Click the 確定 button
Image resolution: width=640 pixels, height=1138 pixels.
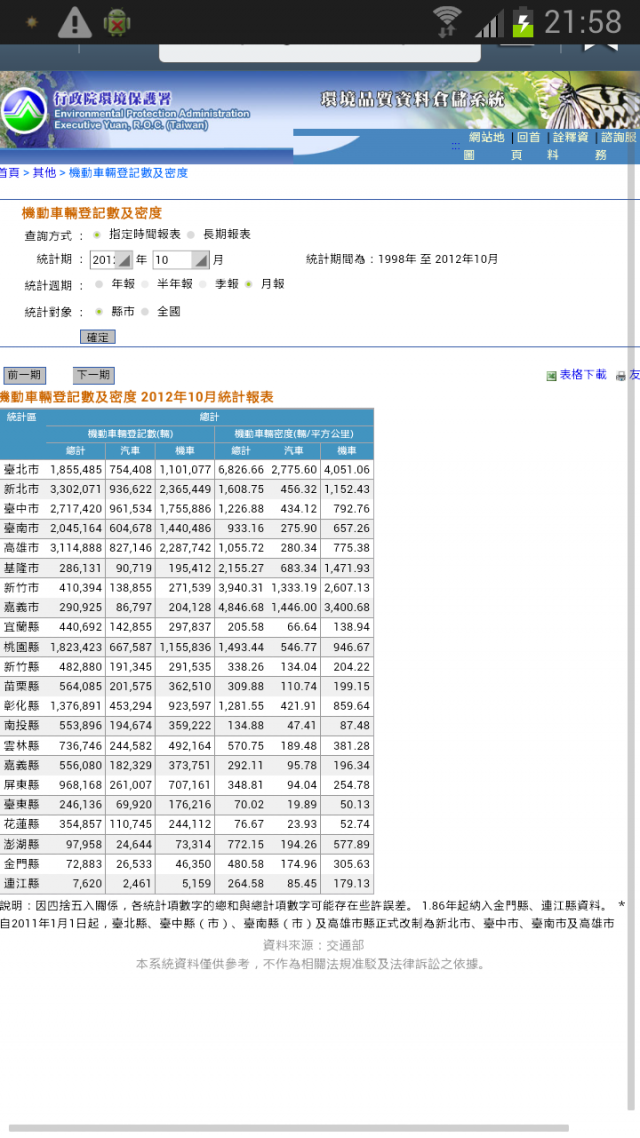97,337
